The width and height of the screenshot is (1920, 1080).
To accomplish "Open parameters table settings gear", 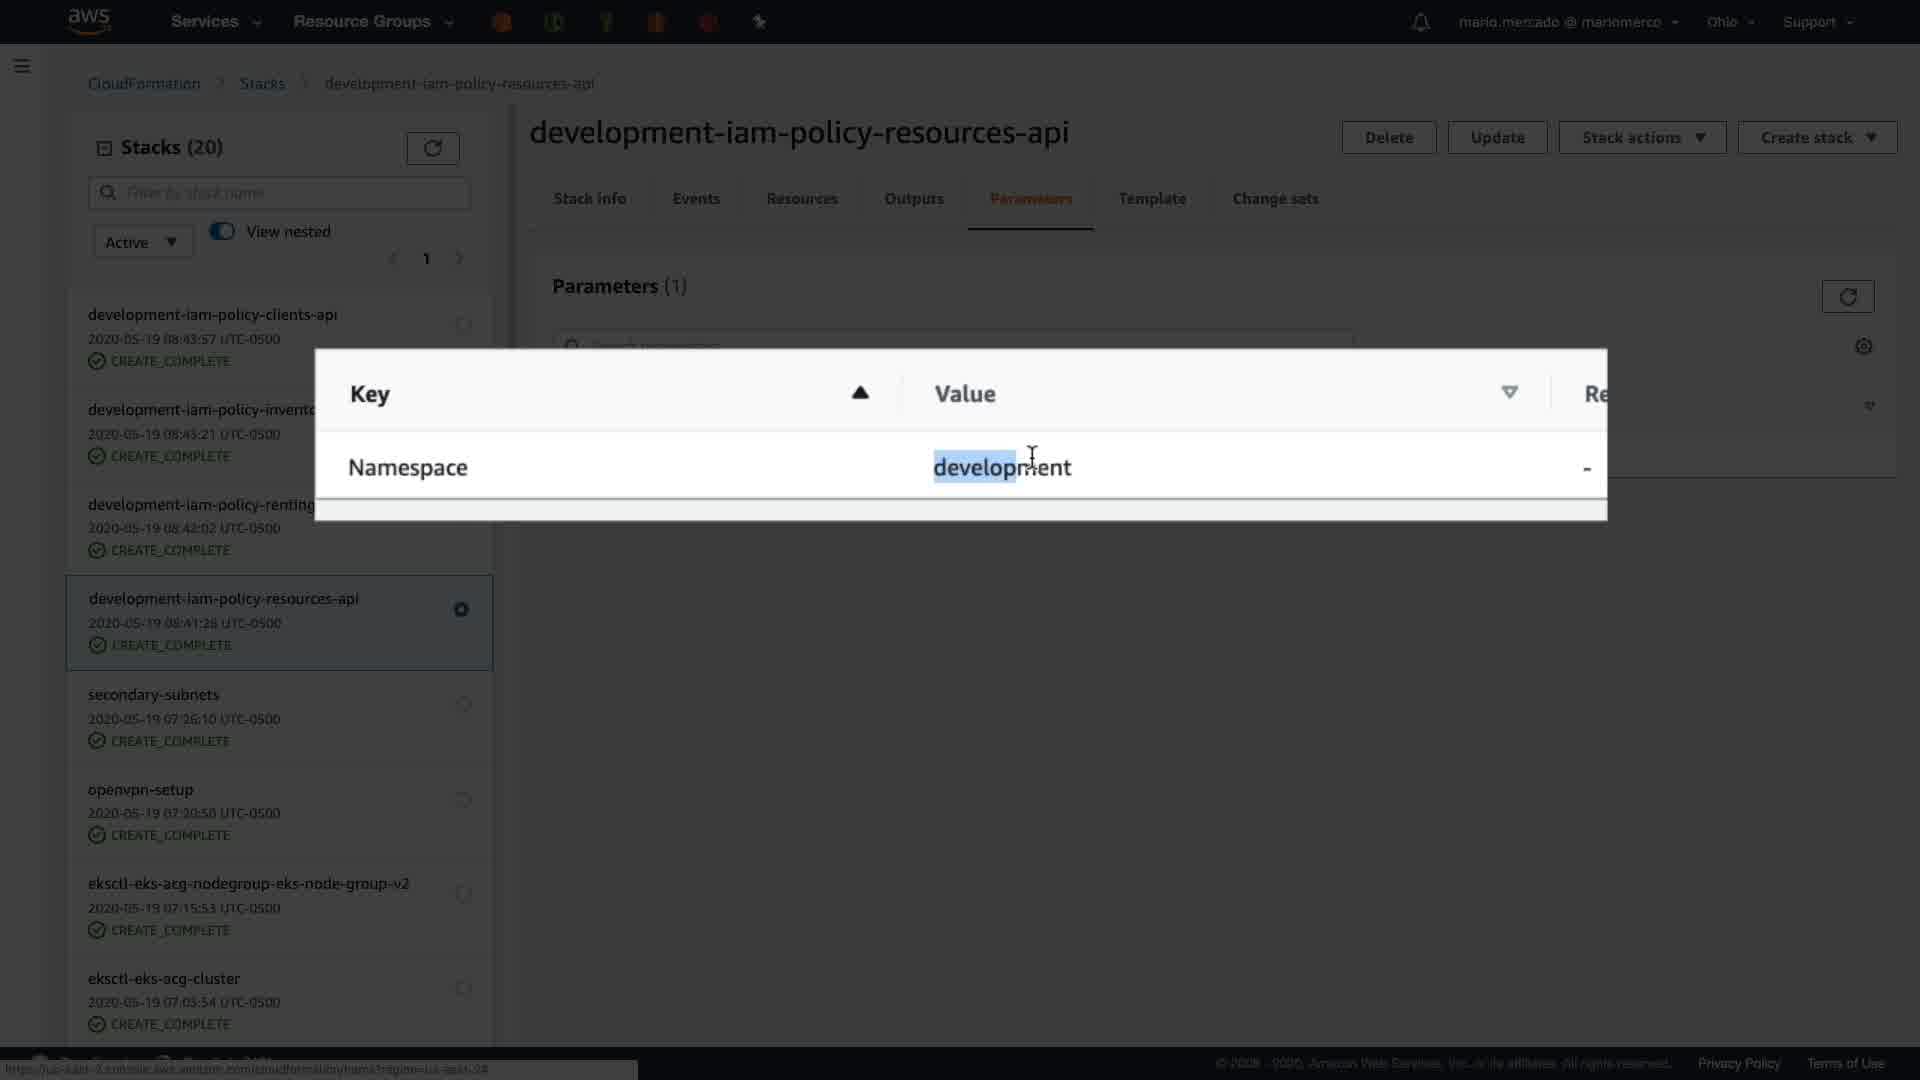I will coord(1863,346).
